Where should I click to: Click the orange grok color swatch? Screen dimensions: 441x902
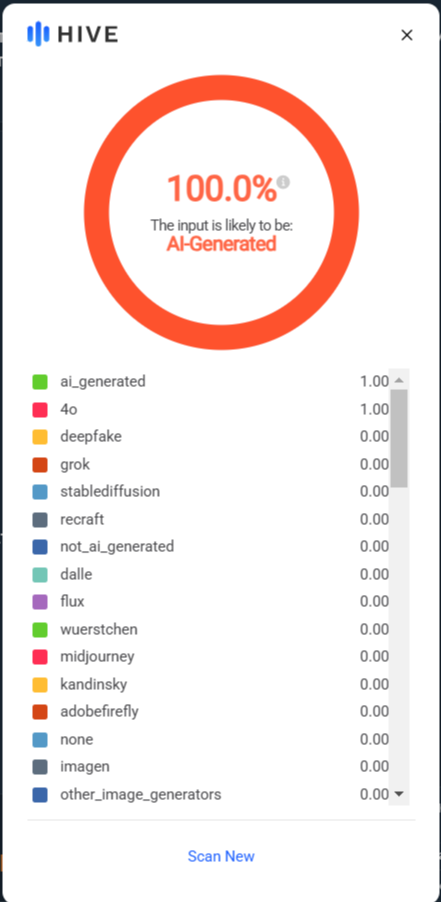click(40, 464)
